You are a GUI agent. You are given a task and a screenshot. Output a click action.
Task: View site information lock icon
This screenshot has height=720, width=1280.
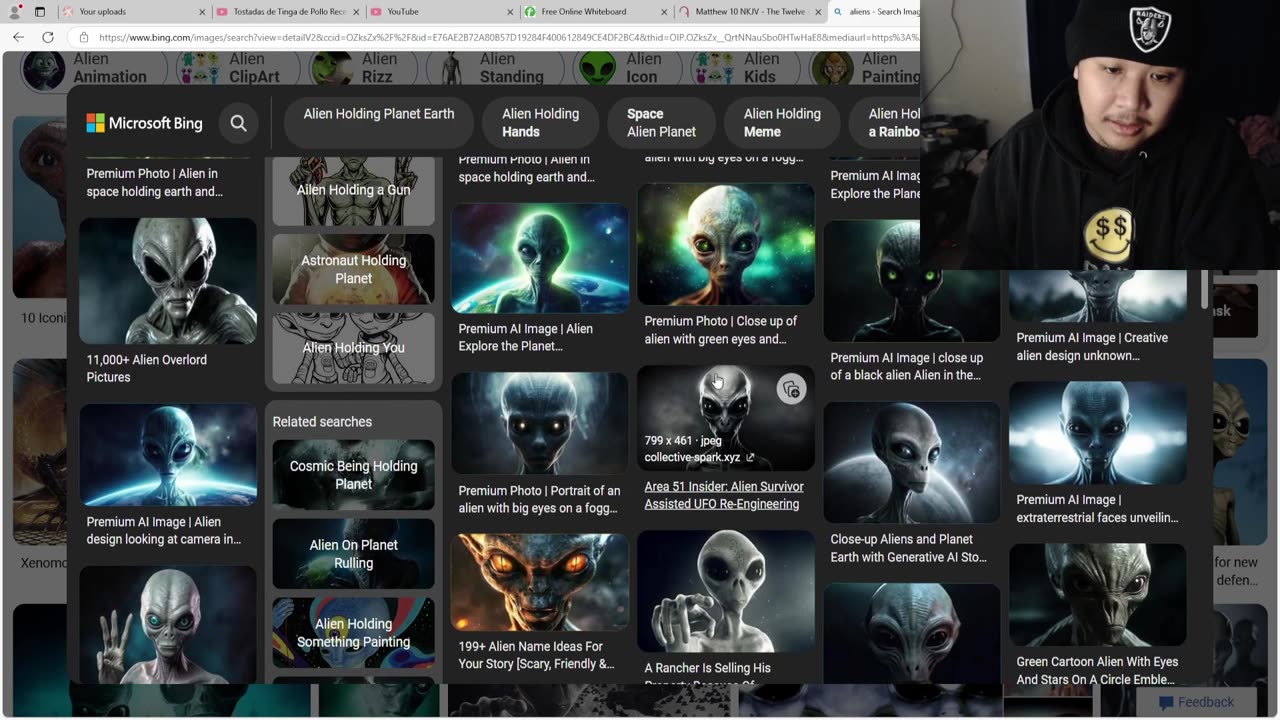(x=84, y=37)
